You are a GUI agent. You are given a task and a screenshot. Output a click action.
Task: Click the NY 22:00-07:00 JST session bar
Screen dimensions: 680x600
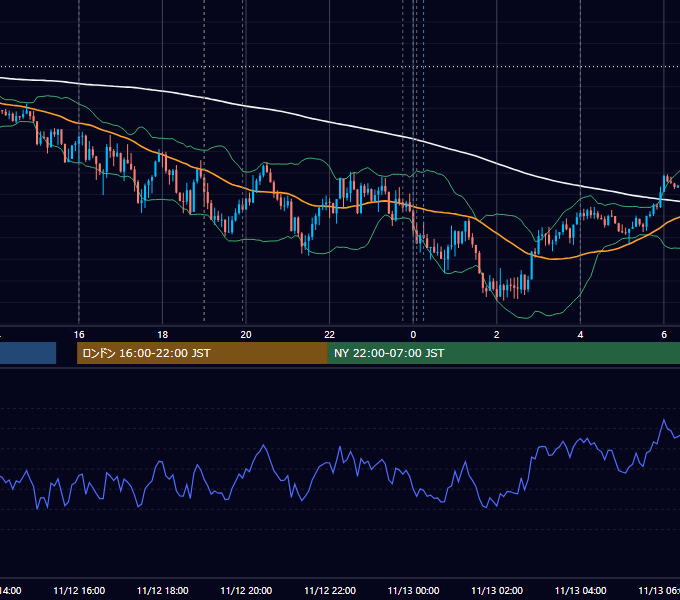[504, 353]
